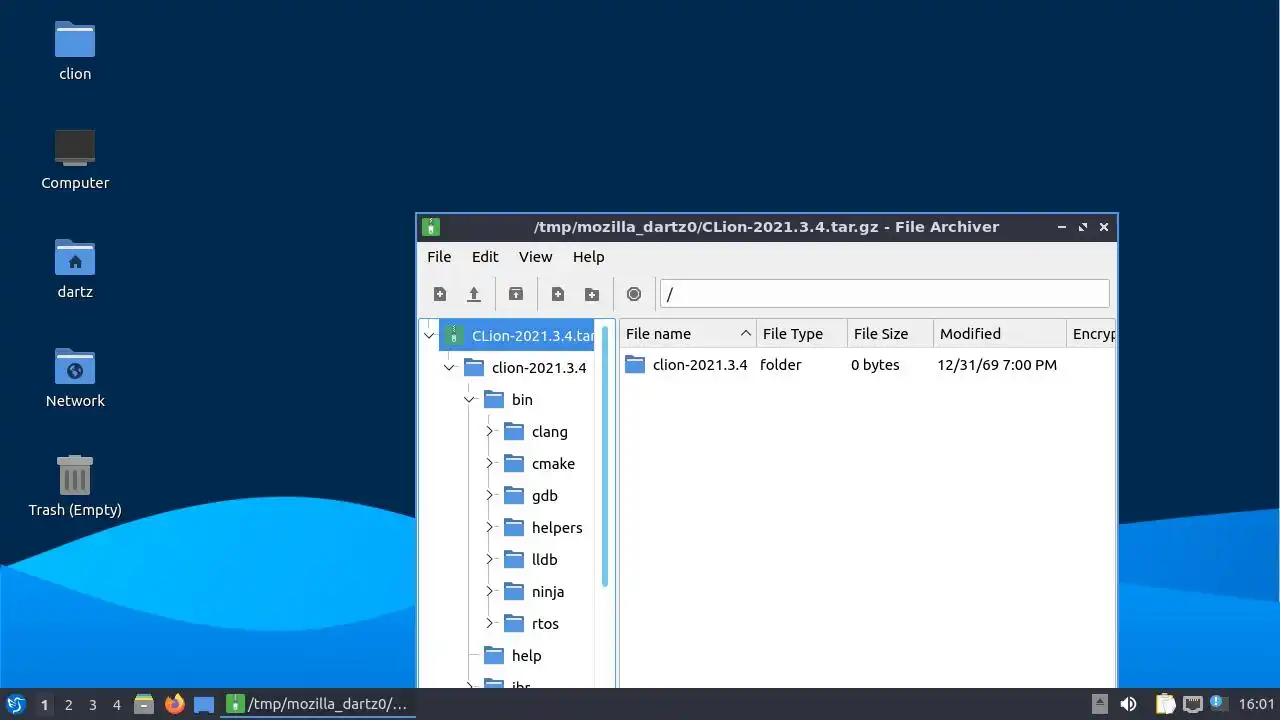
Task: Click the removable media eject tray icon
Action: click(1099, 704)
